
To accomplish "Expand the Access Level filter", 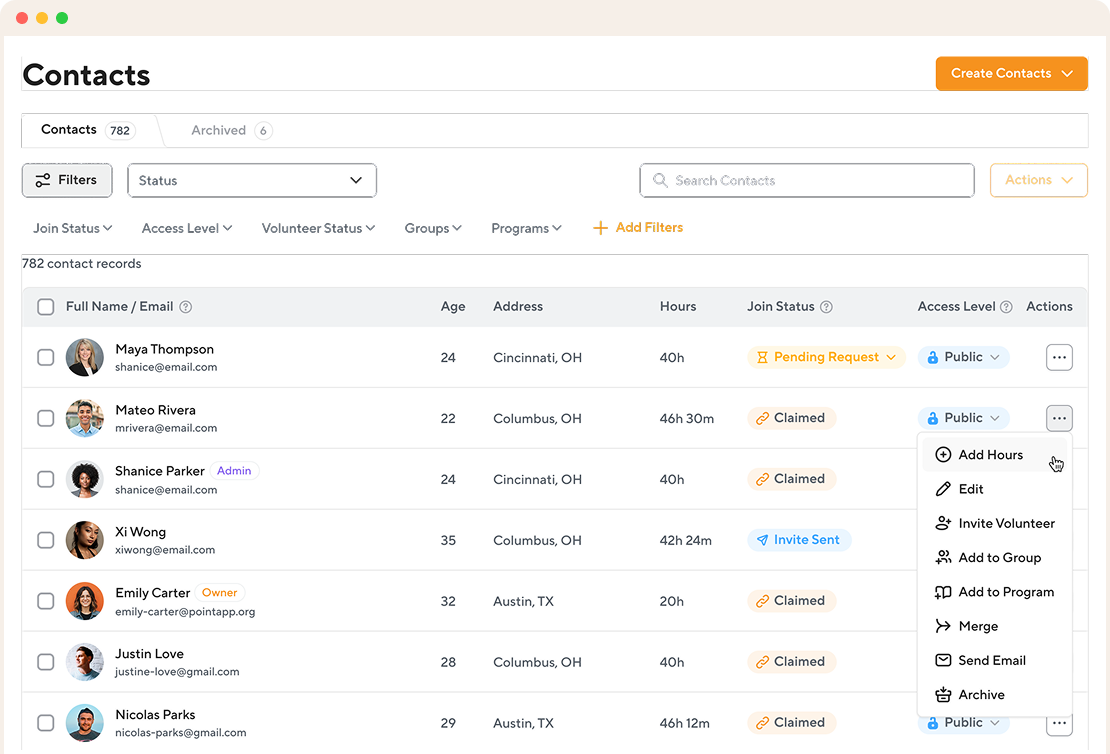I will 187,228.
